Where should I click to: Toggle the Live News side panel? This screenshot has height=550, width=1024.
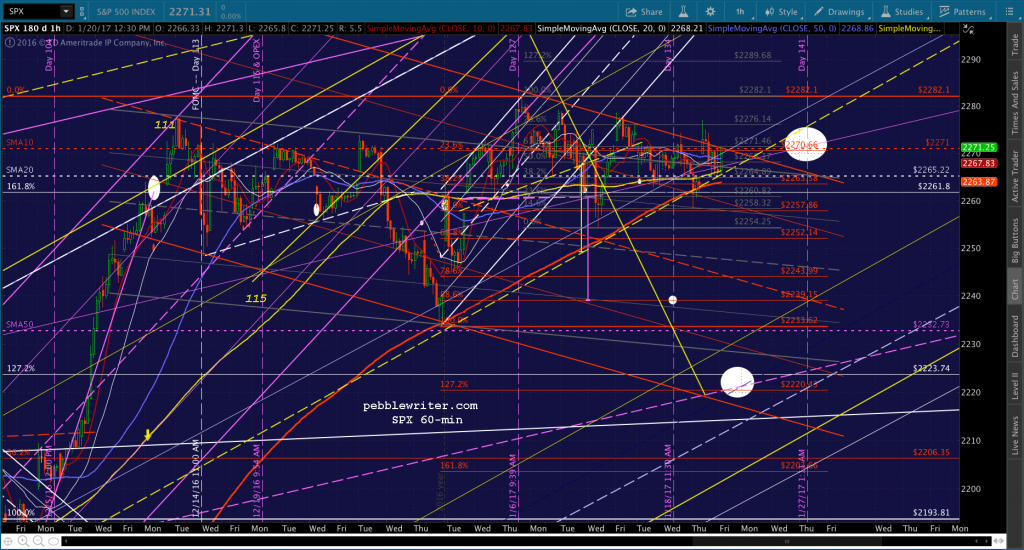coord(1015,435)
